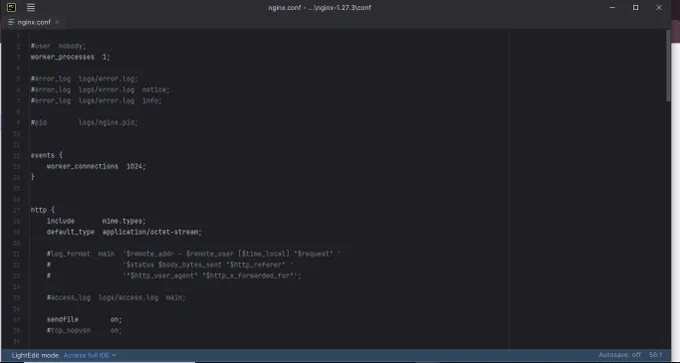Click the sendfile on; line

coord(85,319)
